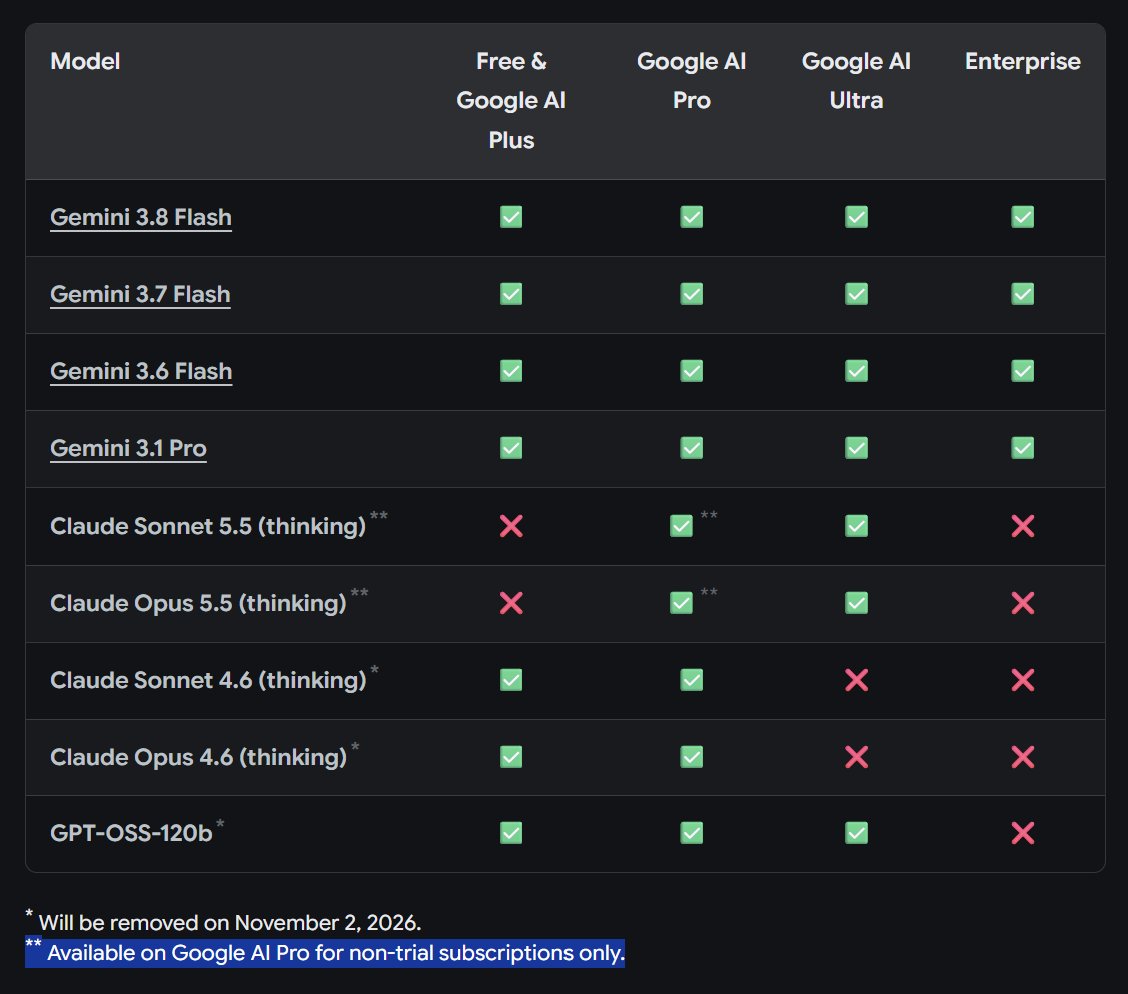Click Claude Opus 5.5 red cross under Free & Google AI Plus
The image size is (1128, 994).
511,603
